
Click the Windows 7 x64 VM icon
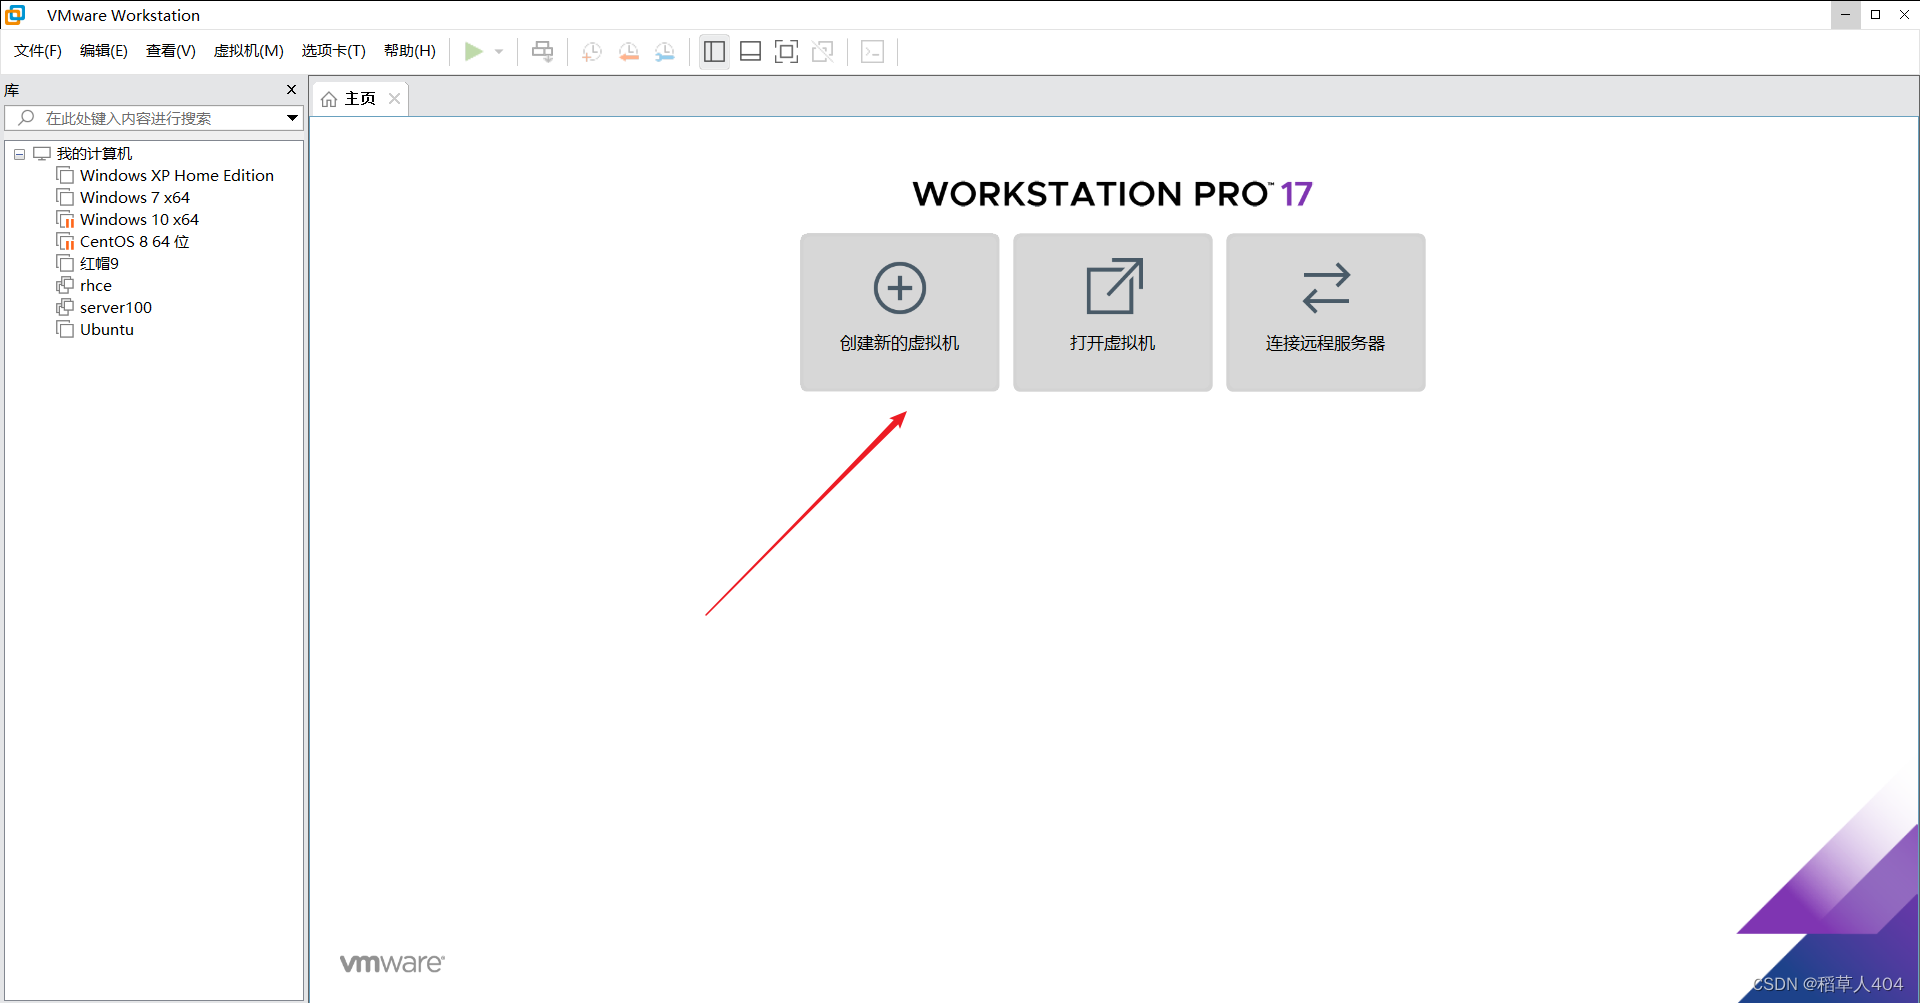[x=65, y=198]
